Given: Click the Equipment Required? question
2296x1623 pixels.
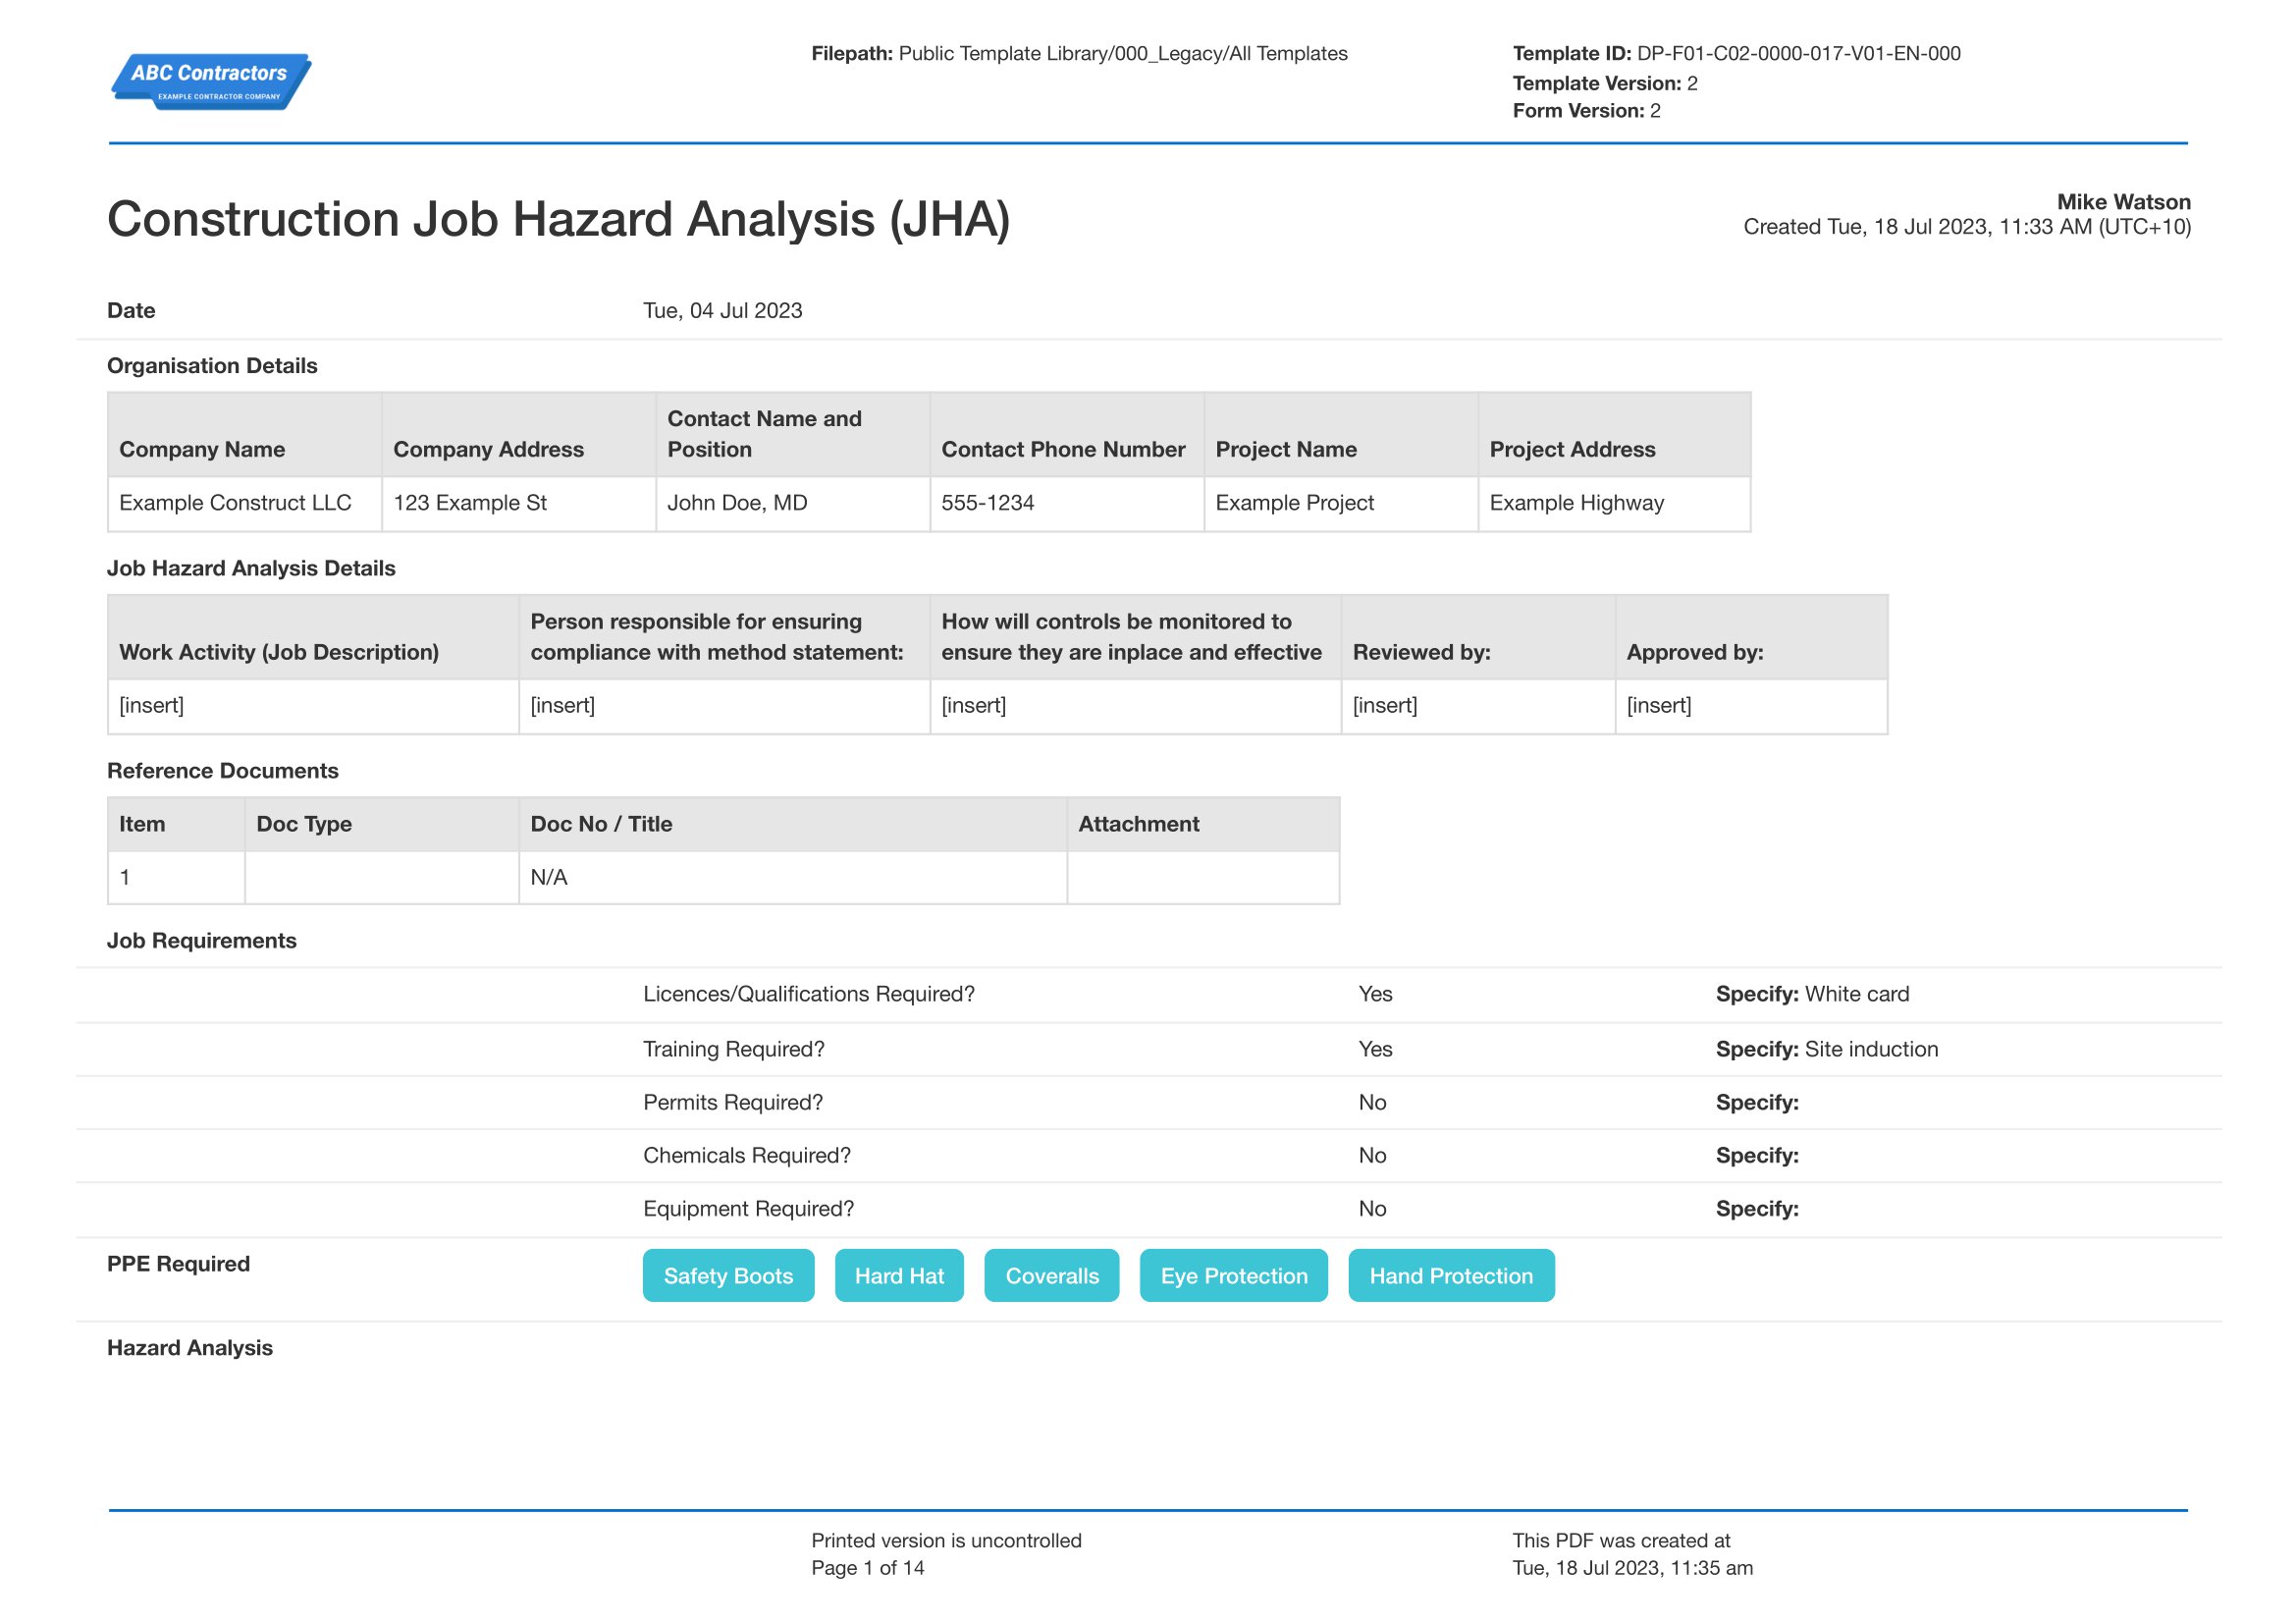Looking at the screenshot, I should tap(748, 1208).
